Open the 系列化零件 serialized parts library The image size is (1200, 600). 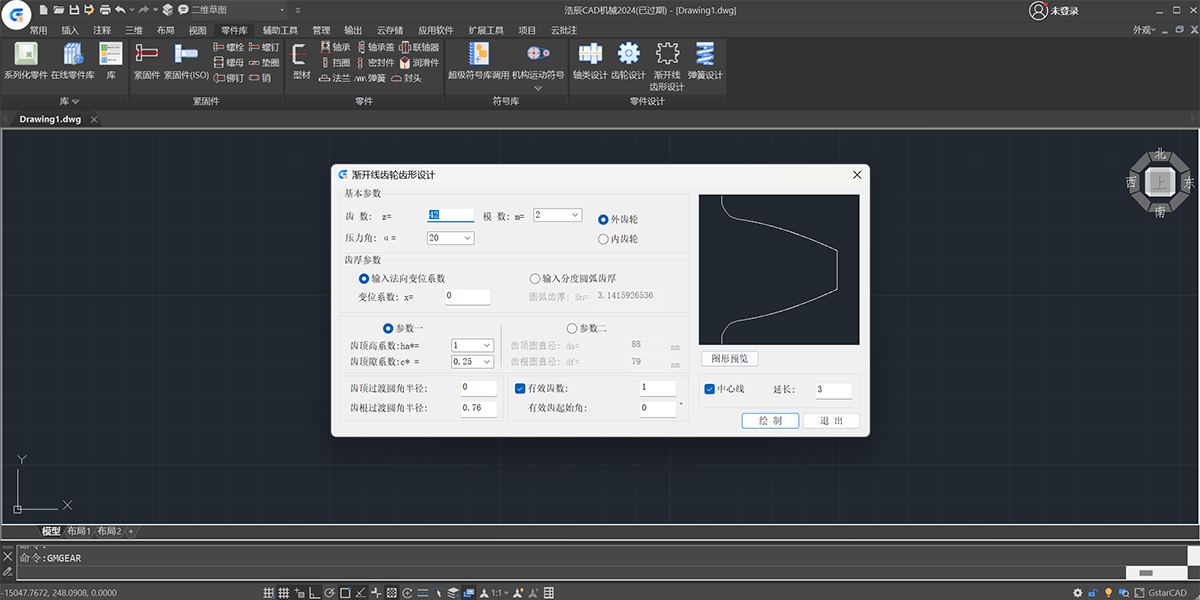point(25,62)
